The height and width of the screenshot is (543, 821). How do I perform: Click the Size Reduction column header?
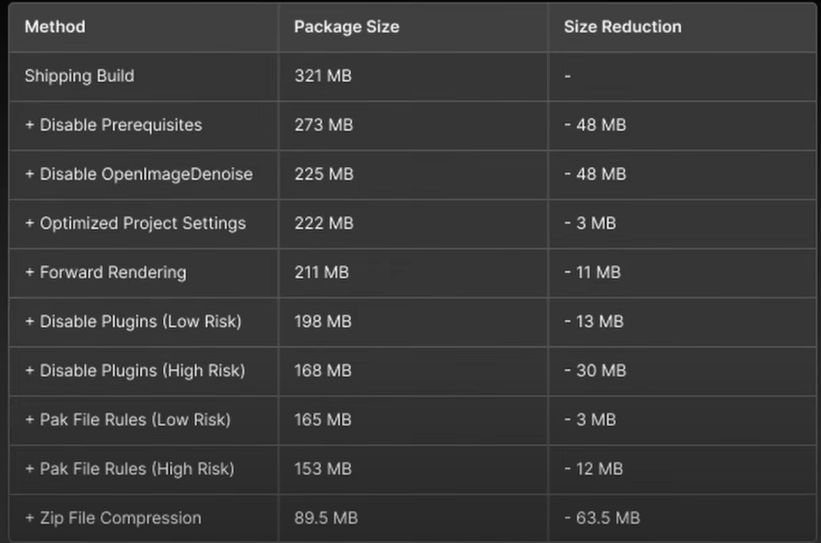623,27
